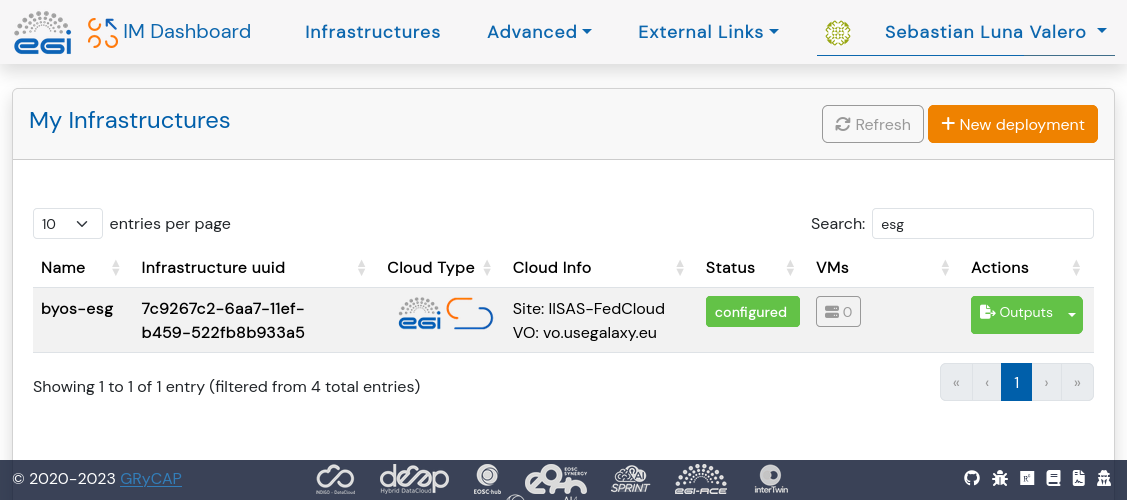This screenshot has height=500, width=1127.
Task: Click the Search input field
Action: [x=982, y=224]
